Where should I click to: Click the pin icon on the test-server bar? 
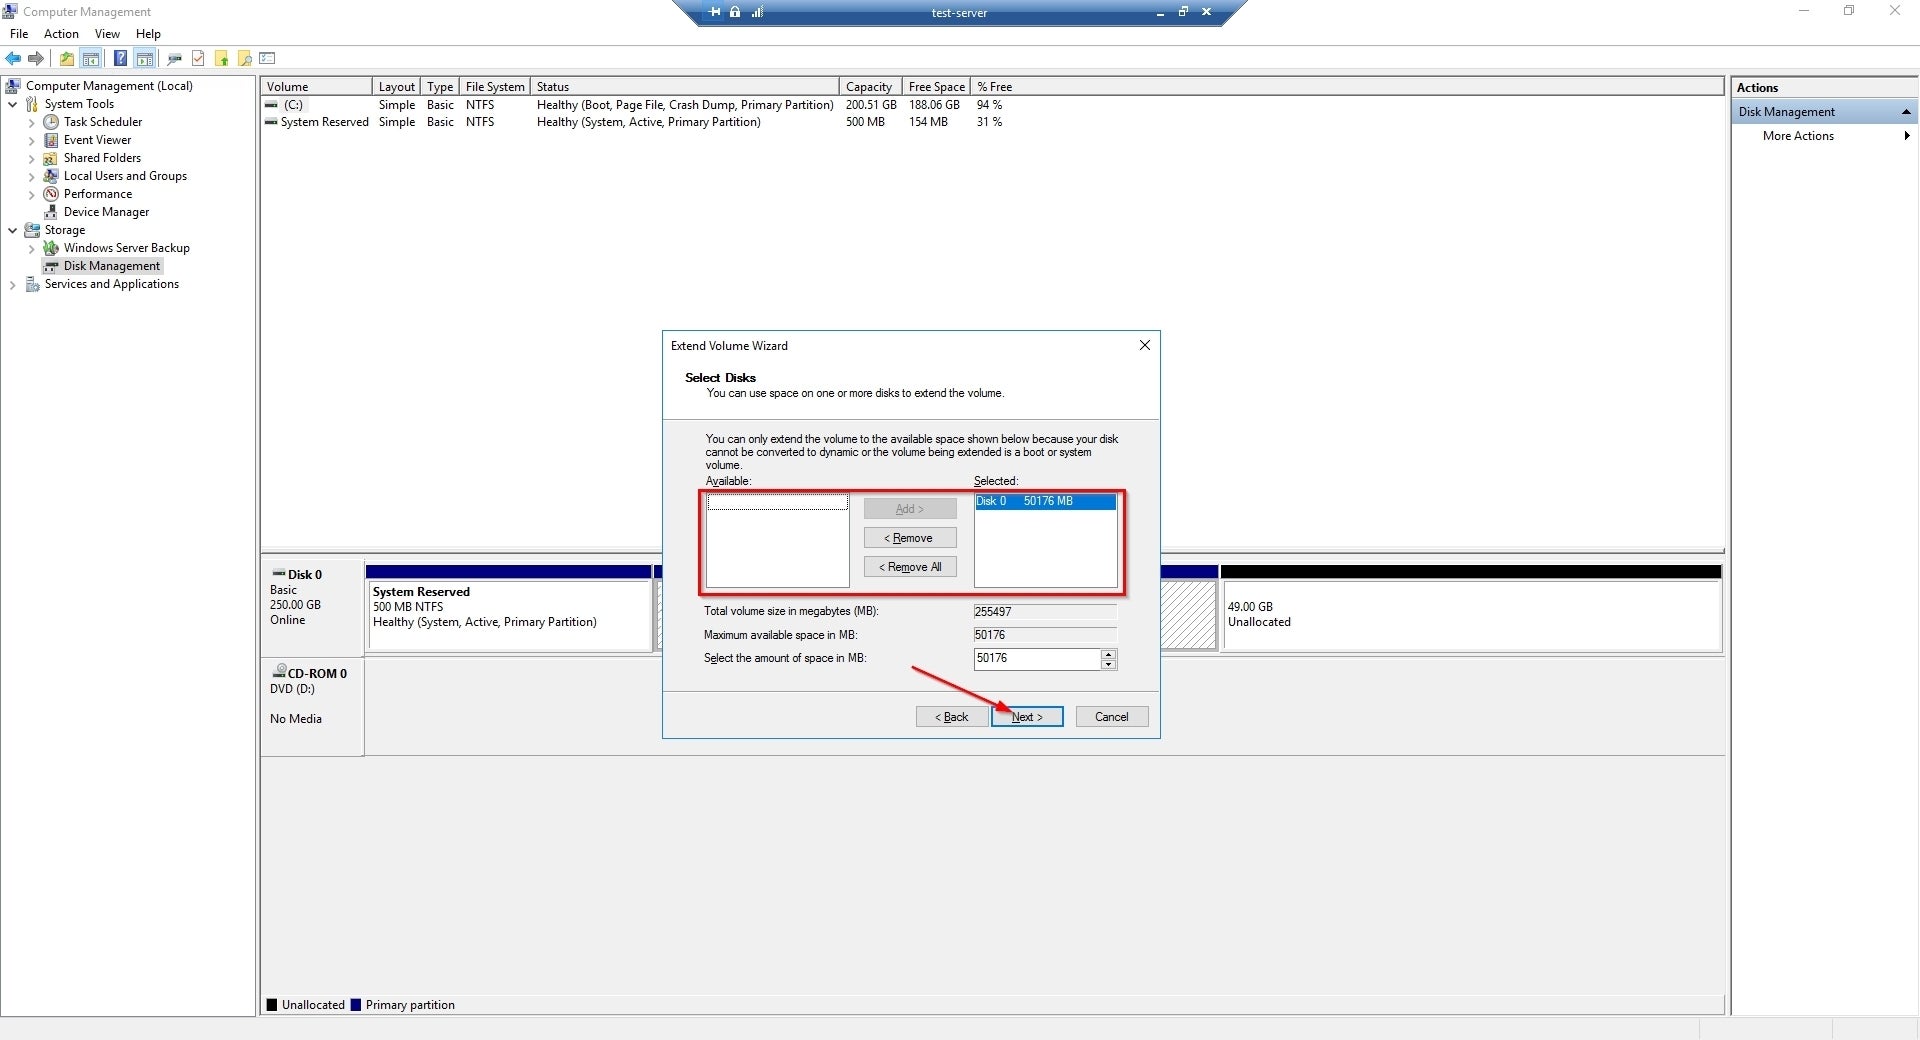(714, 12)
